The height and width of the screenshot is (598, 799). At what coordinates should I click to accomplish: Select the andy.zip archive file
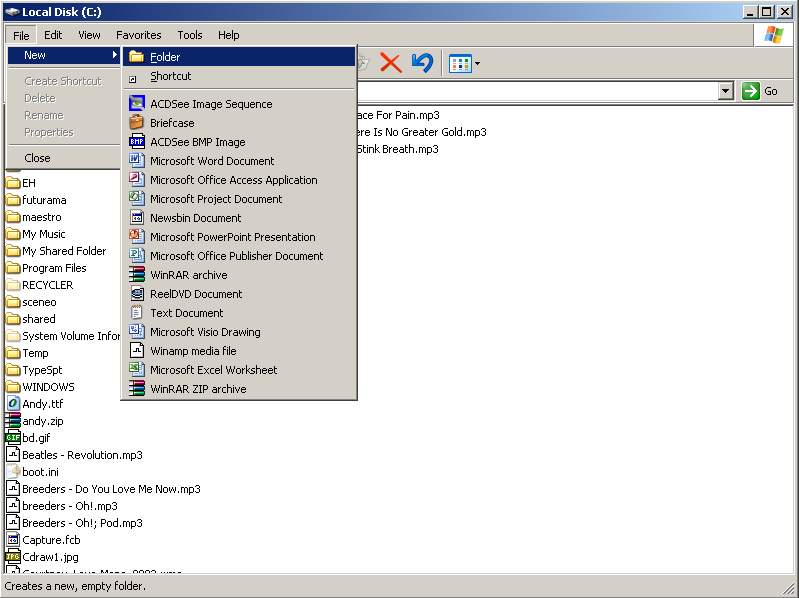pyautogui.click(x=35, y=421)
